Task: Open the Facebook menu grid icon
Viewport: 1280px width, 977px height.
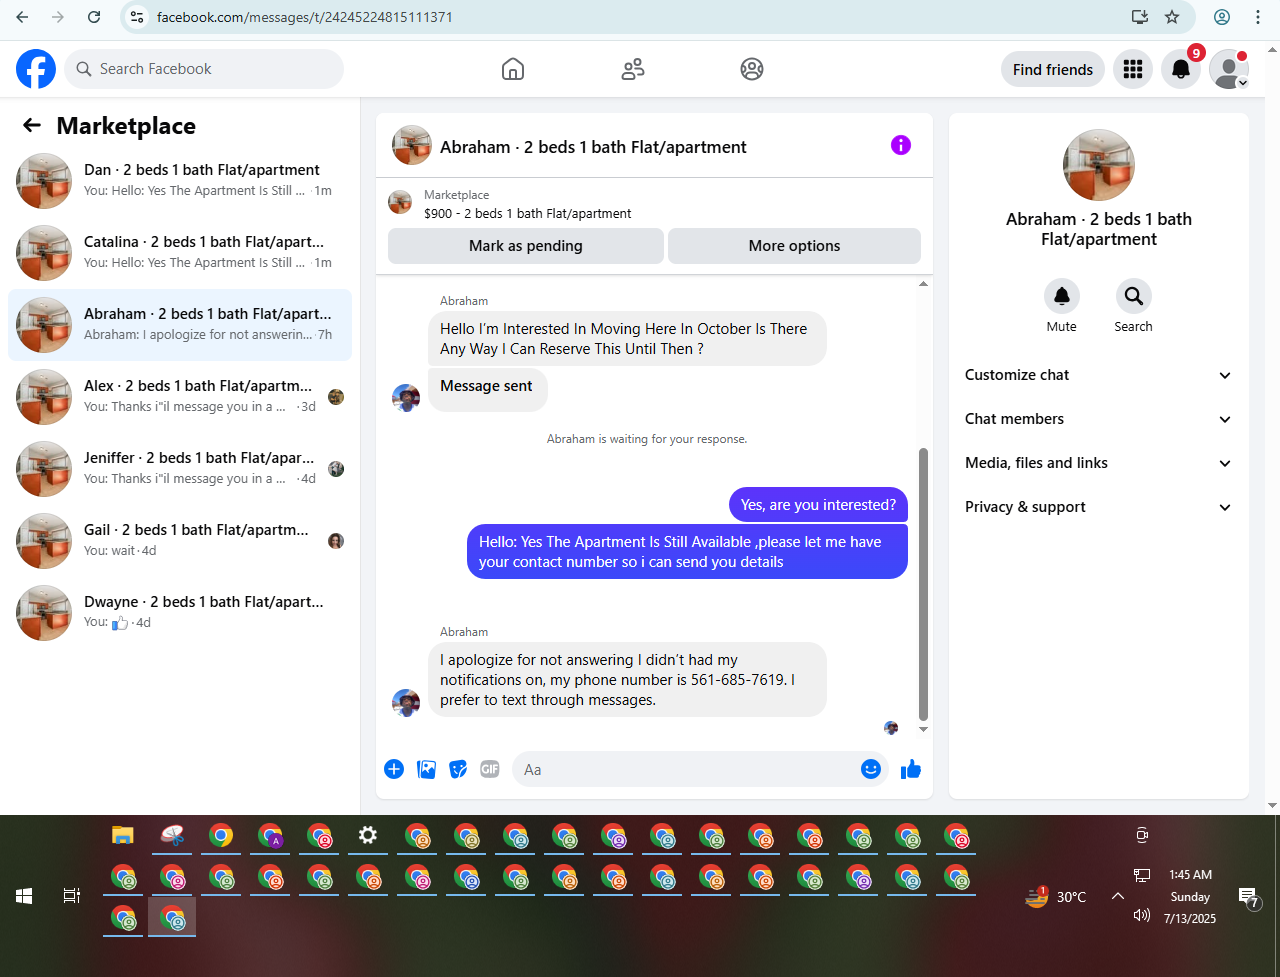Action: [1133, 69]
